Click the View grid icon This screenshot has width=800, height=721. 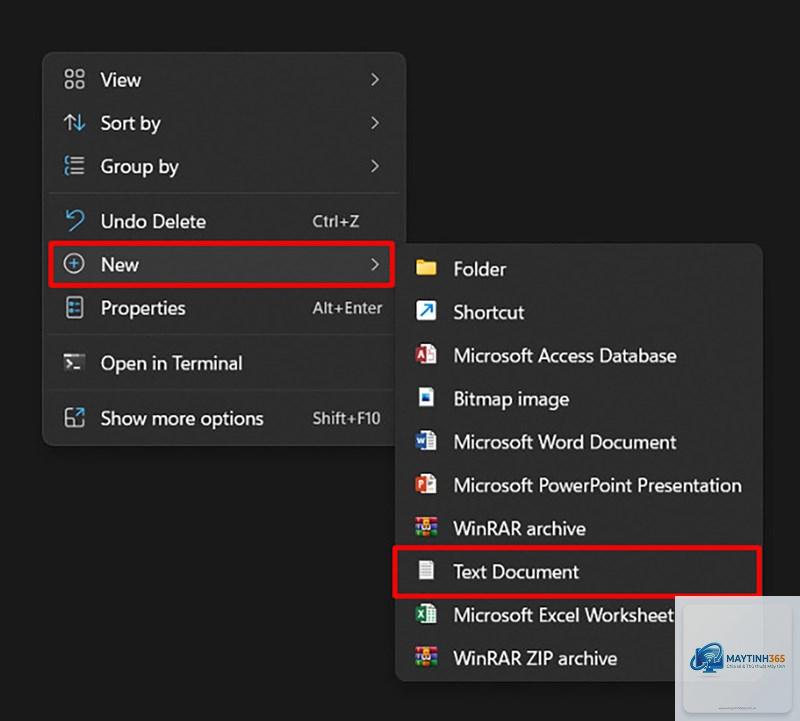click(x=74, y=80)
